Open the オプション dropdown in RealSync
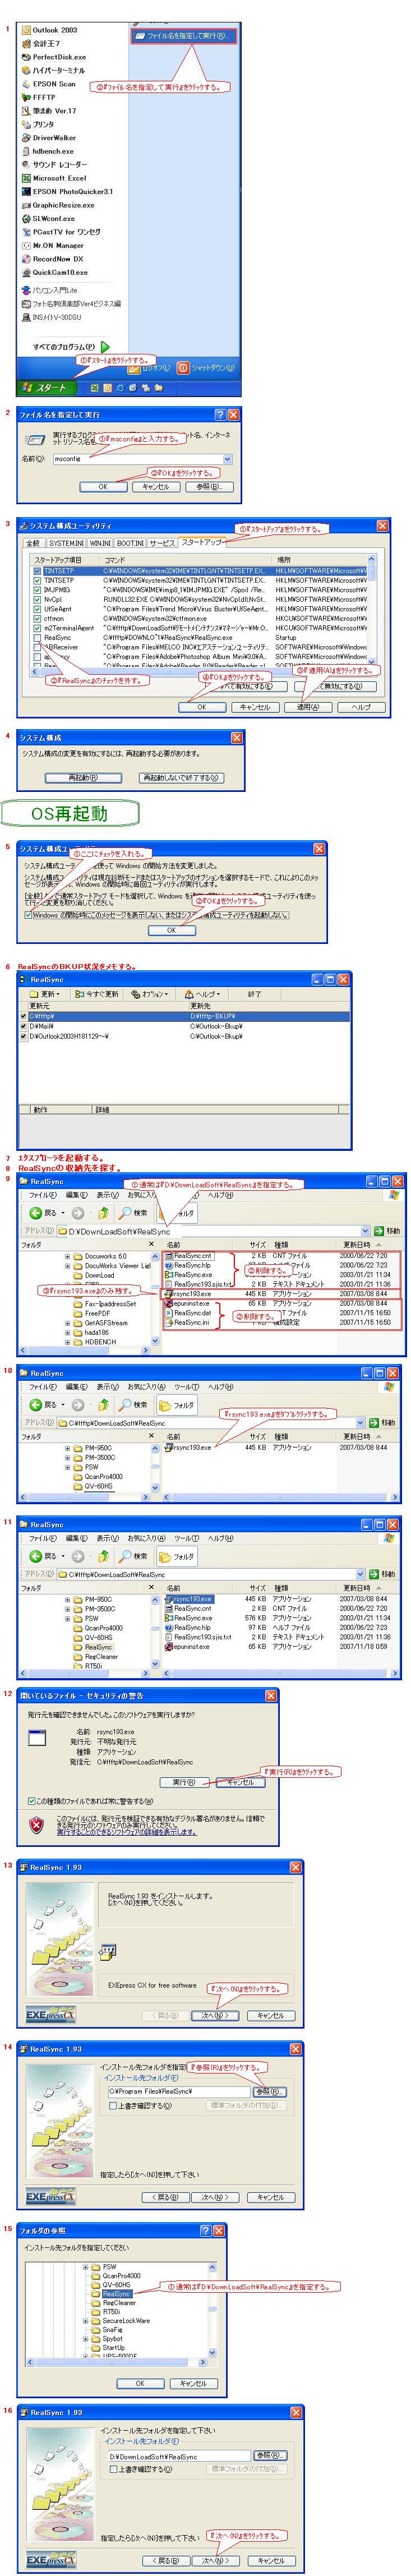411x2576 pixels. point(151,994)
